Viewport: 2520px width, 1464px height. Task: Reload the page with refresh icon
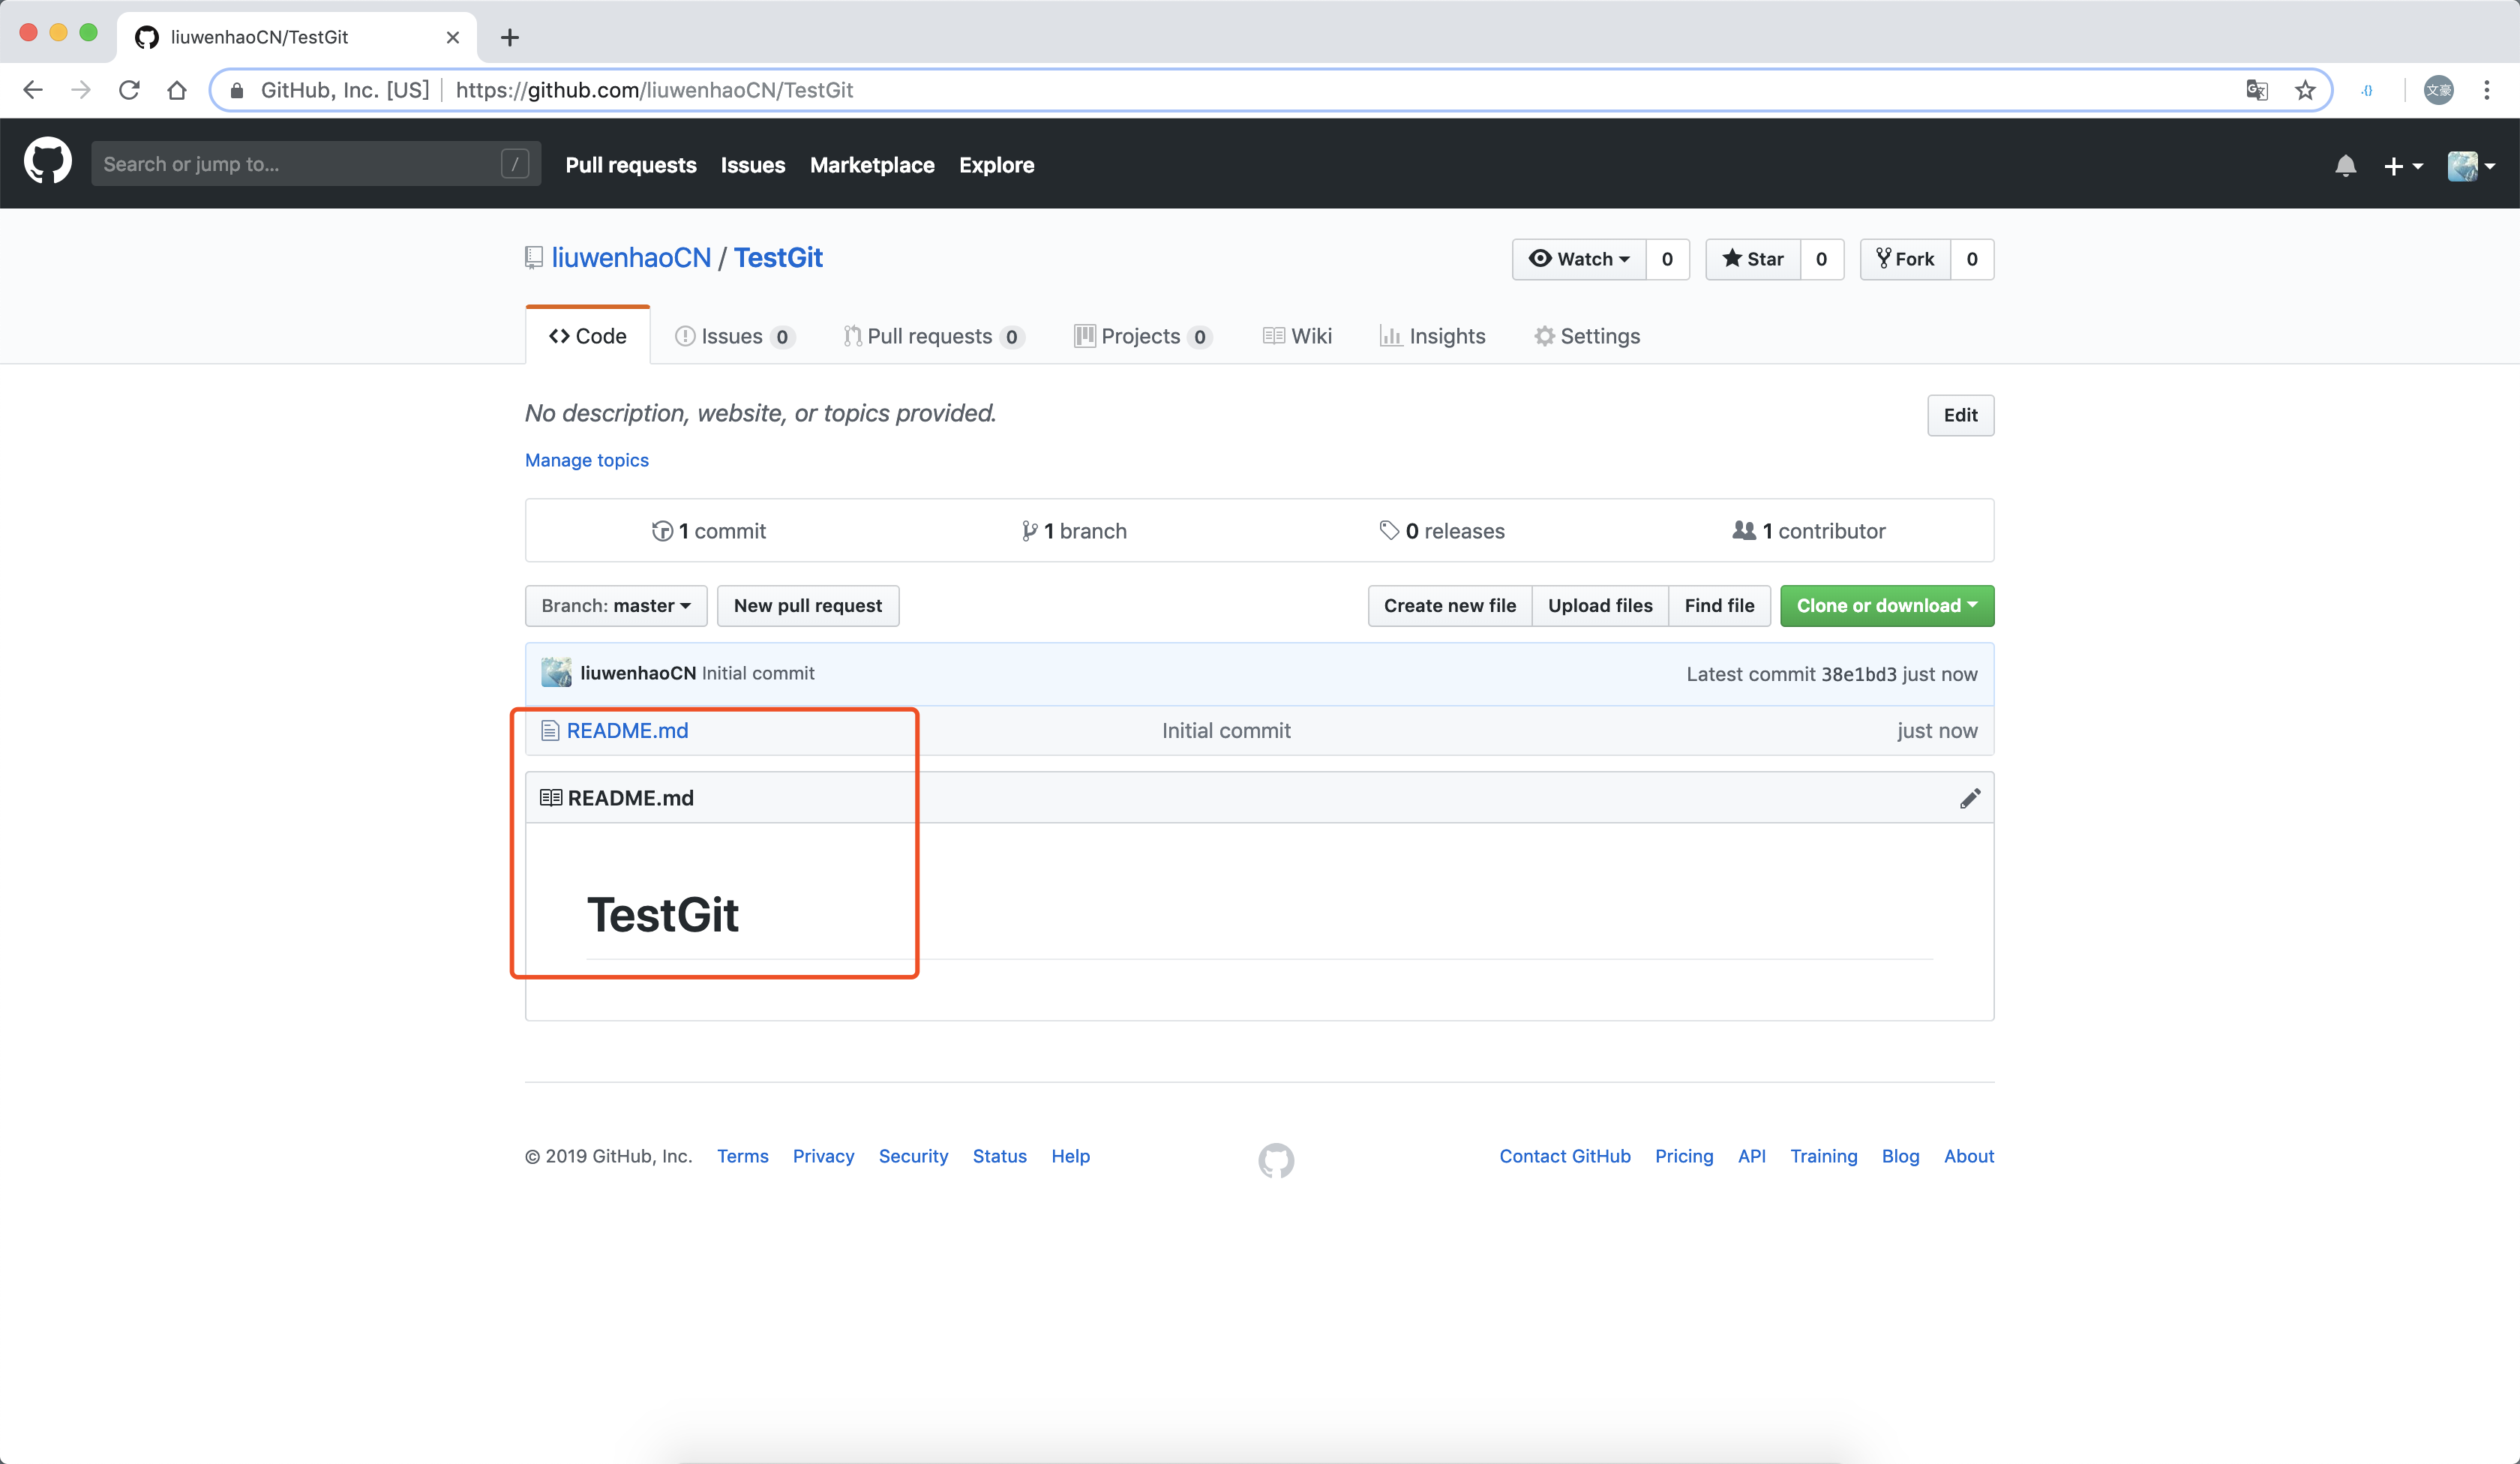129,90
